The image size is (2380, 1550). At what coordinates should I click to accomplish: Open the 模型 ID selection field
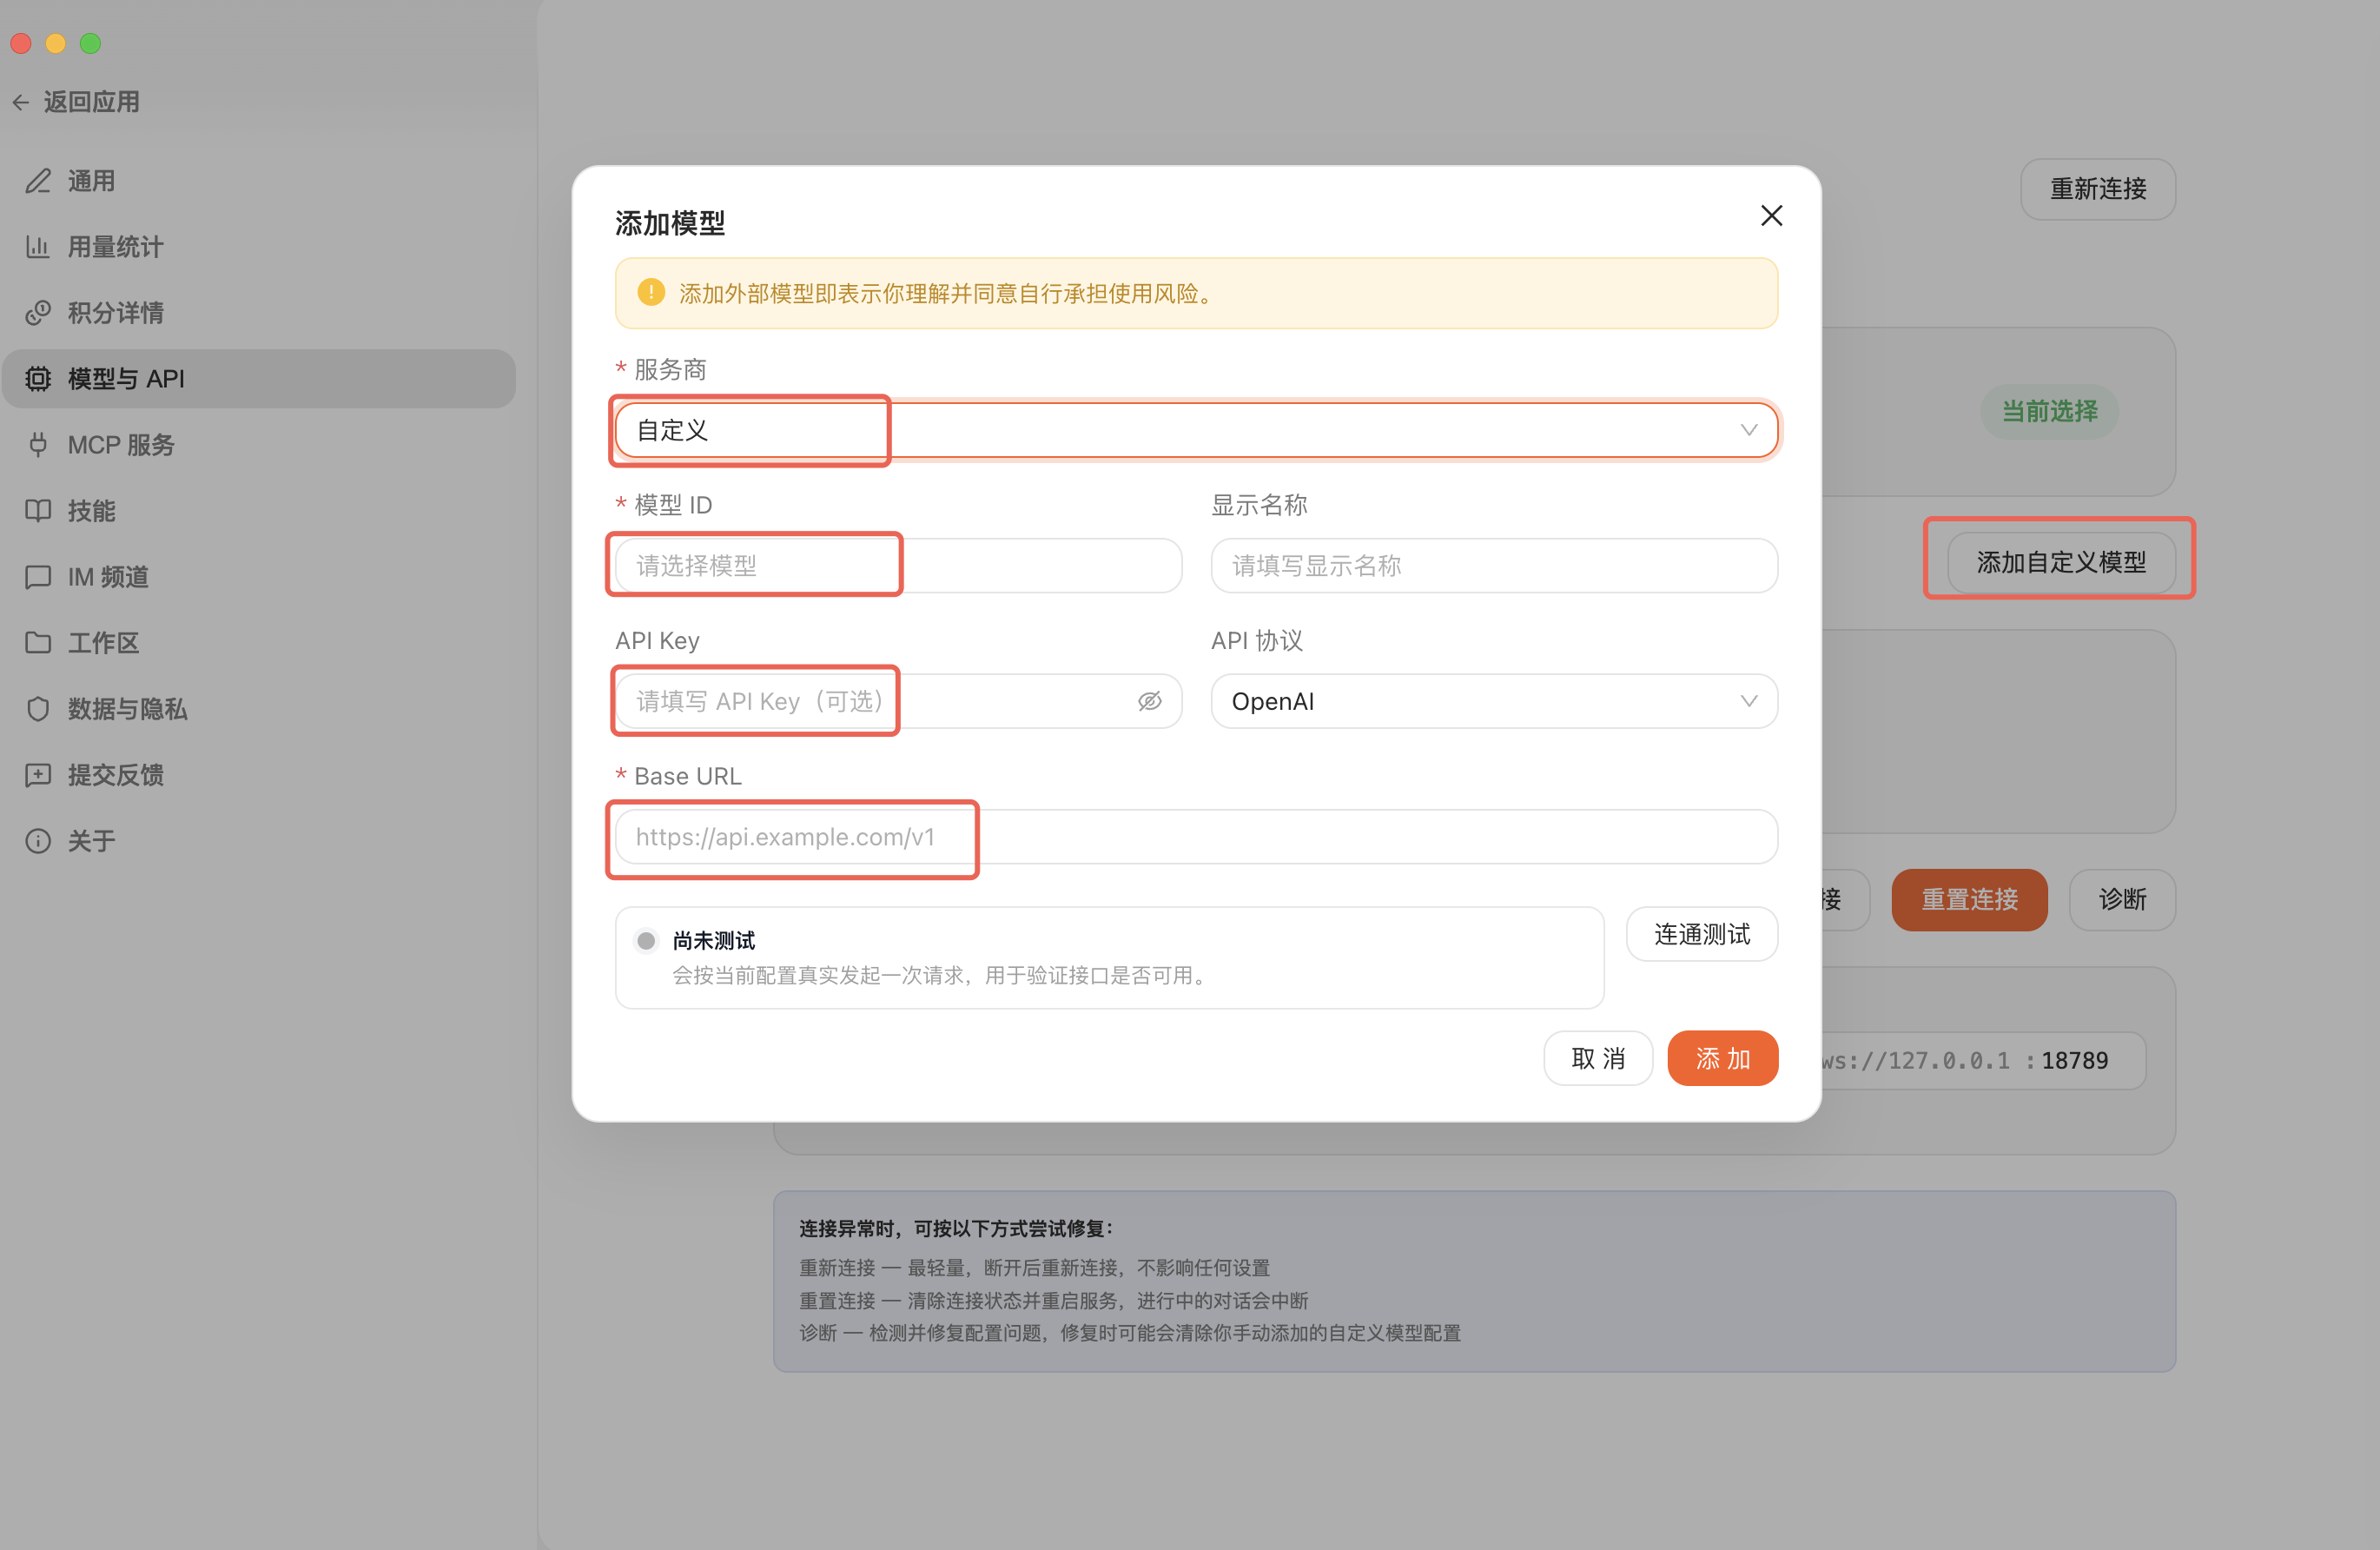click(x=897, y=566)
